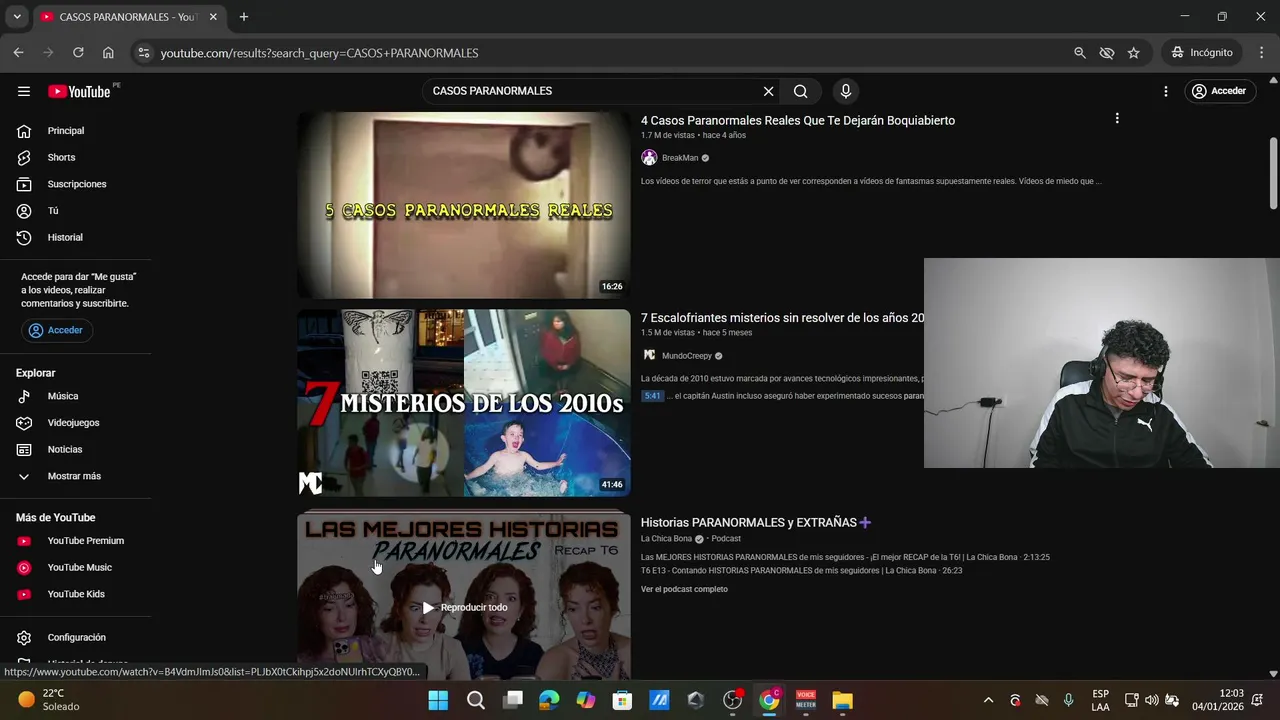
Task: Jump to the 5:41 timestamp chip
Action: pyautogui.click(x=652, y=396)
